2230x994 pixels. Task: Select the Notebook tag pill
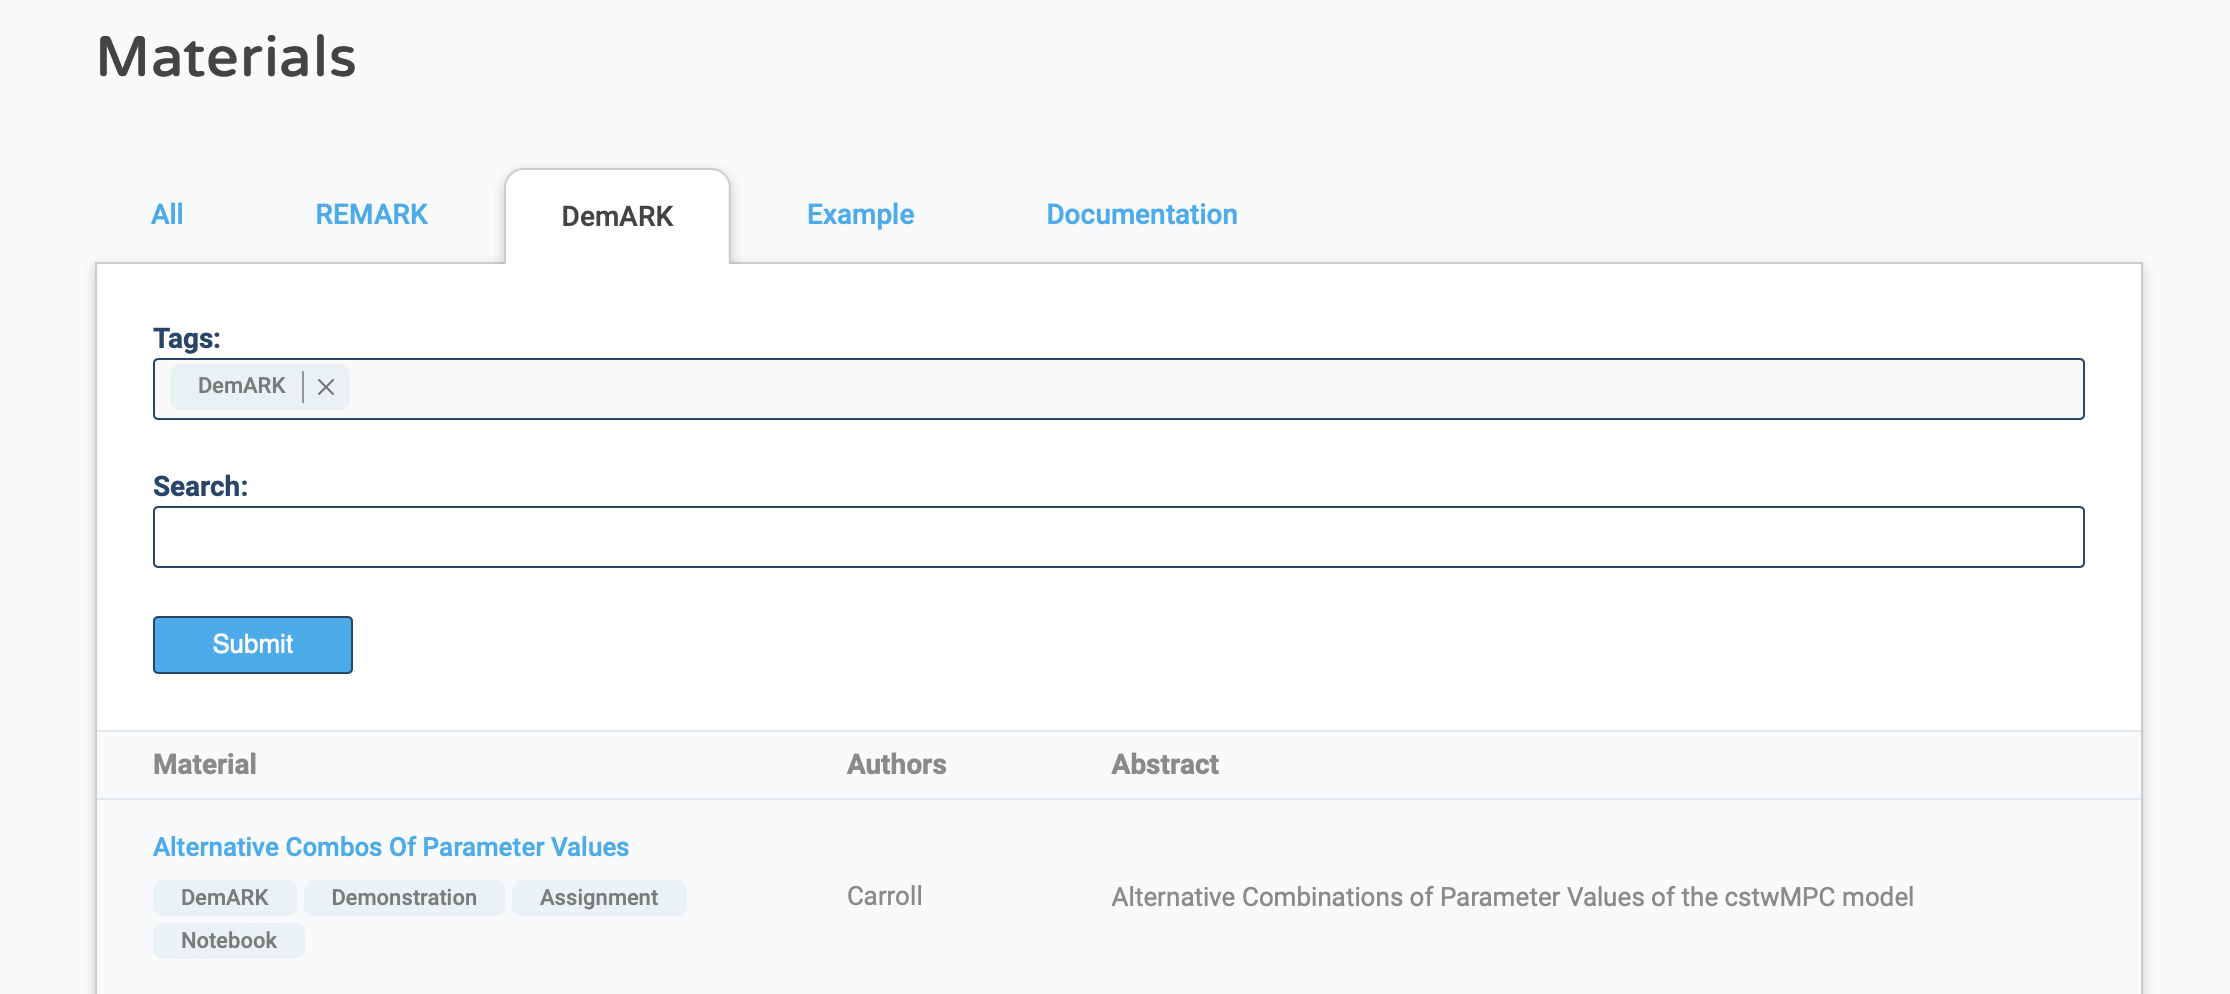(x=228, y=940)
